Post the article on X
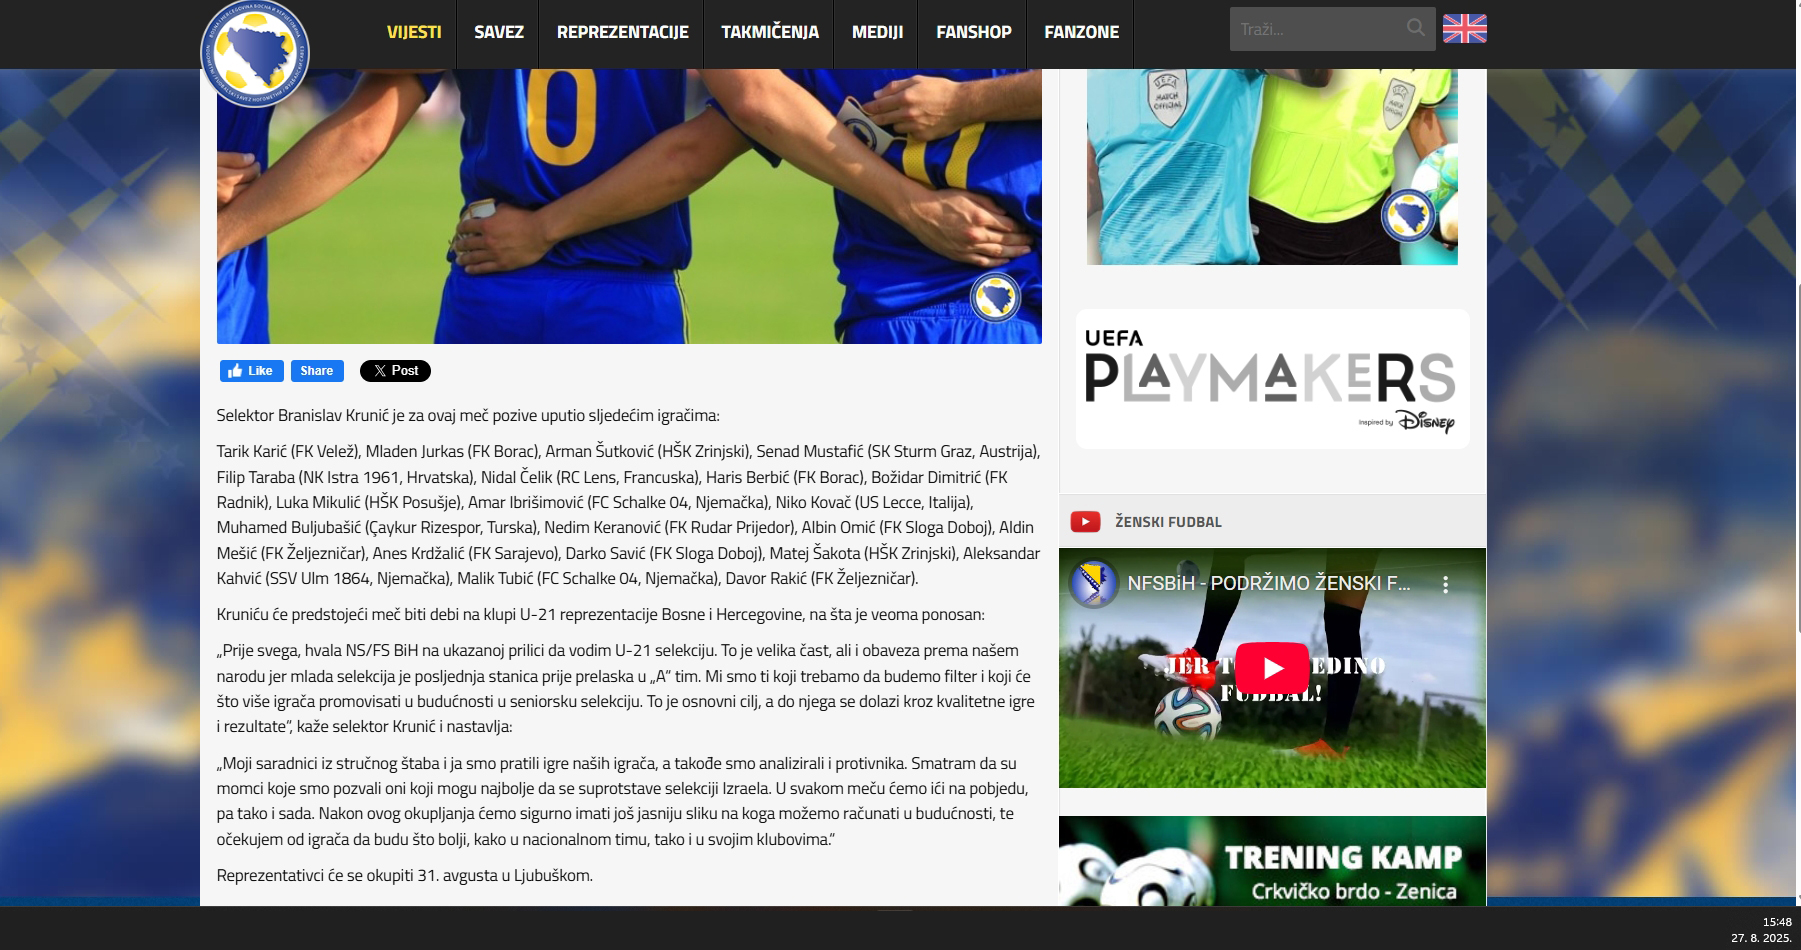Viewport: 1801px width, 950px height. pyautogui.click(x=395, y=371)
